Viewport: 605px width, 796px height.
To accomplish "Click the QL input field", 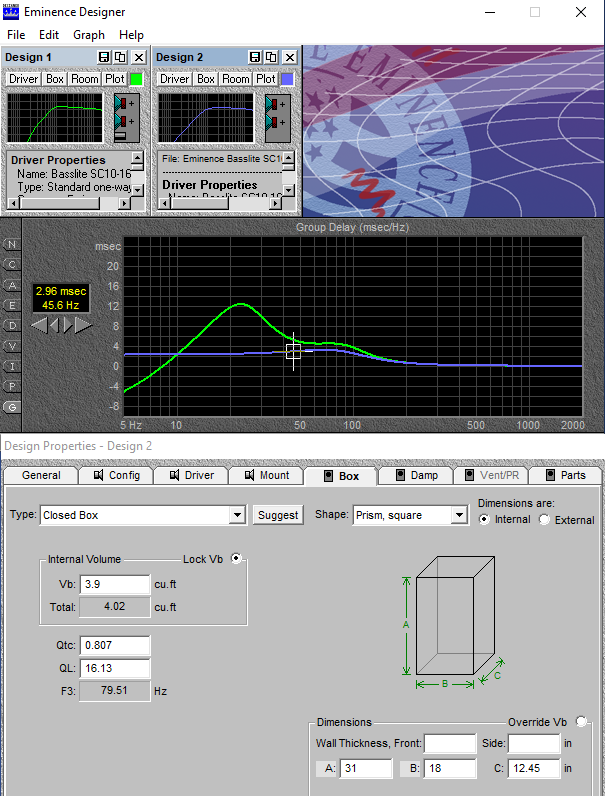I will coord(115,668).
